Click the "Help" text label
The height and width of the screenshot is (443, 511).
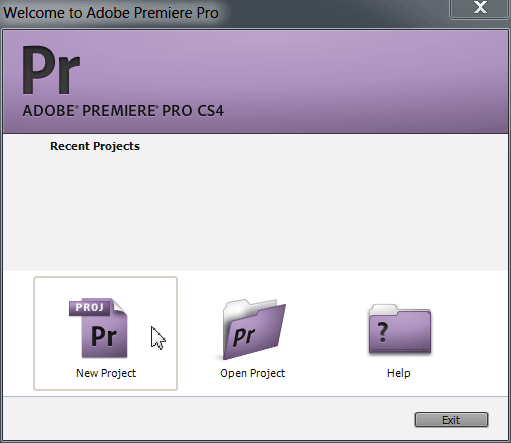(x=399, y=373)
